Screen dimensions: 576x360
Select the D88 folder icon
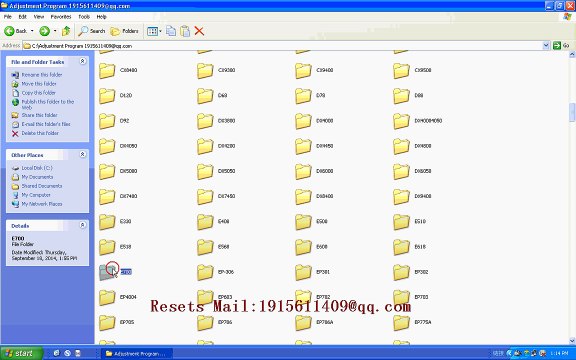coord(401,96)
